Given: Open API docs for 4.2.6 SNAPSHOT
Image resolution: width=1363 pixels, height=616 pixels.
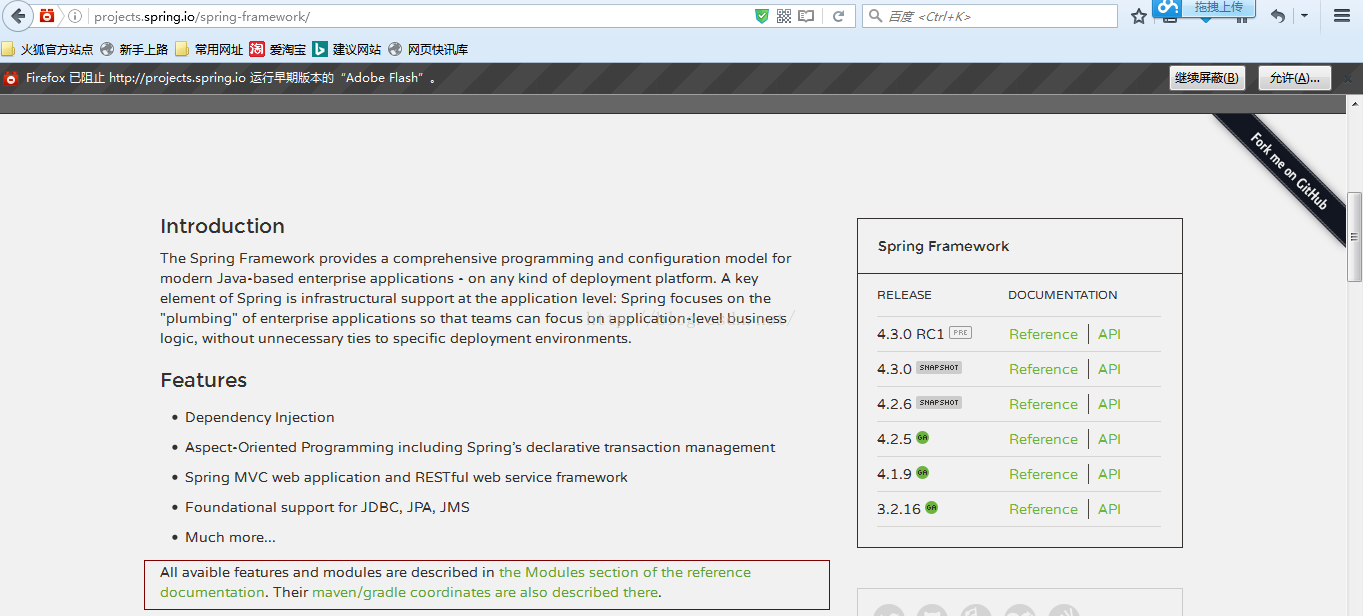Looking at the screenshot, I should click(x=1109, y=404).
